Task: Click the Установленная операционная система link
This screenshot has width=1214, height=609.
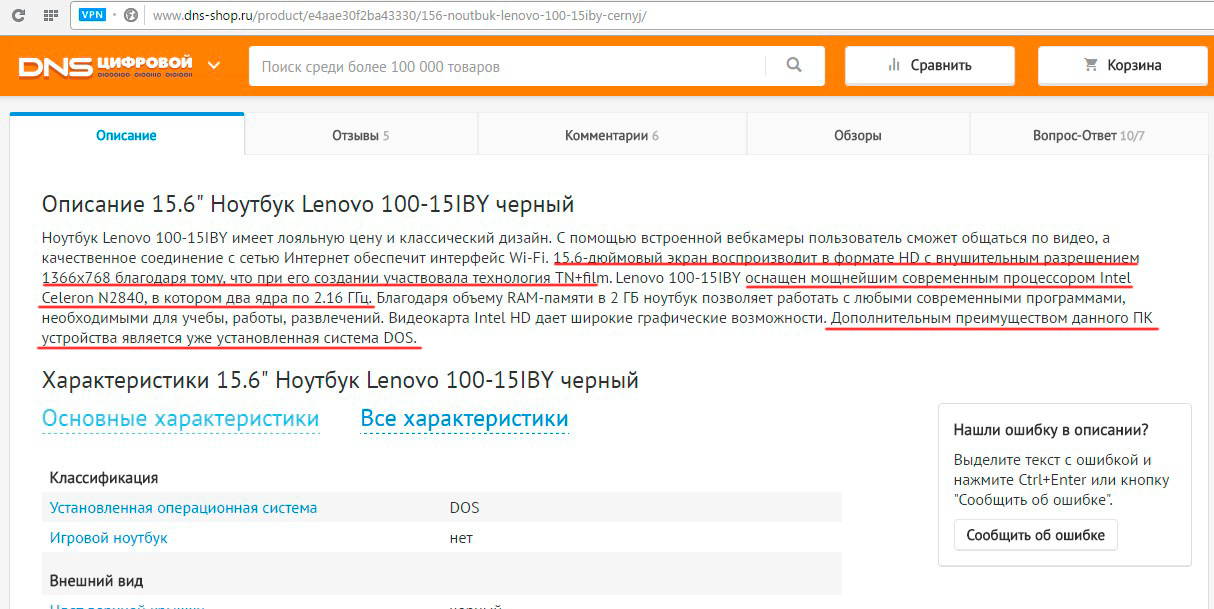Action: tap(183, 508)
